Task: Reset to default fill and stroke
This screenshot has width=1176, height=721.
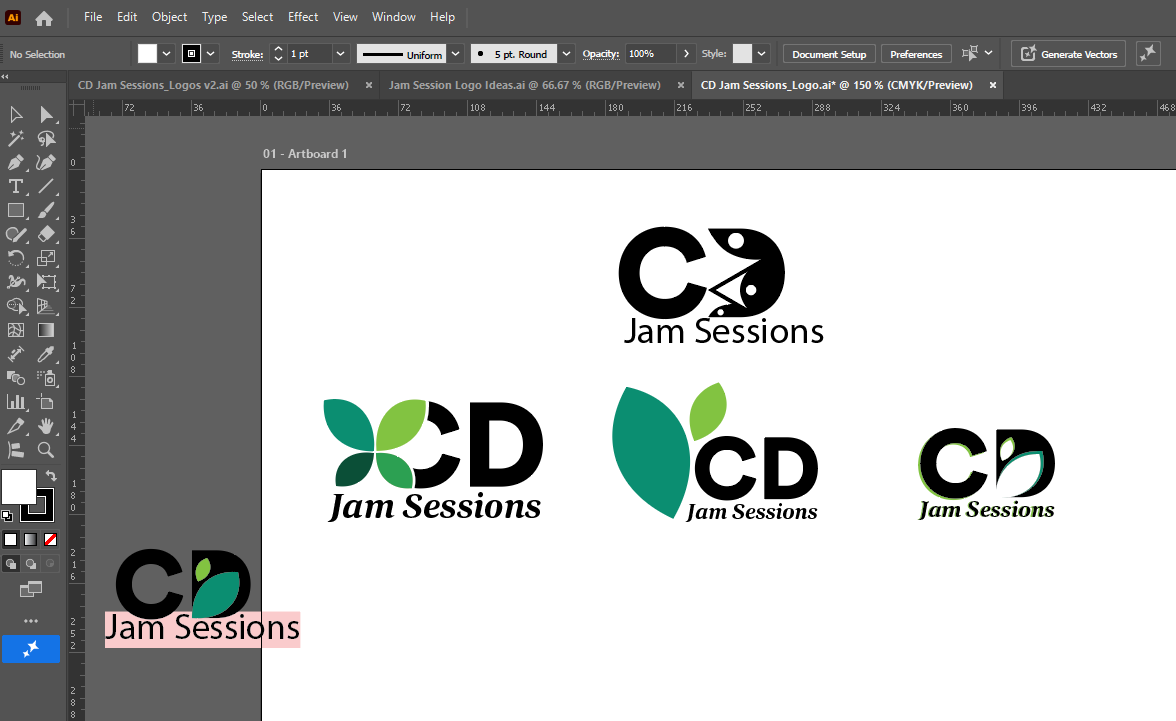Action: pyautogui.click(x=7, y=515)
